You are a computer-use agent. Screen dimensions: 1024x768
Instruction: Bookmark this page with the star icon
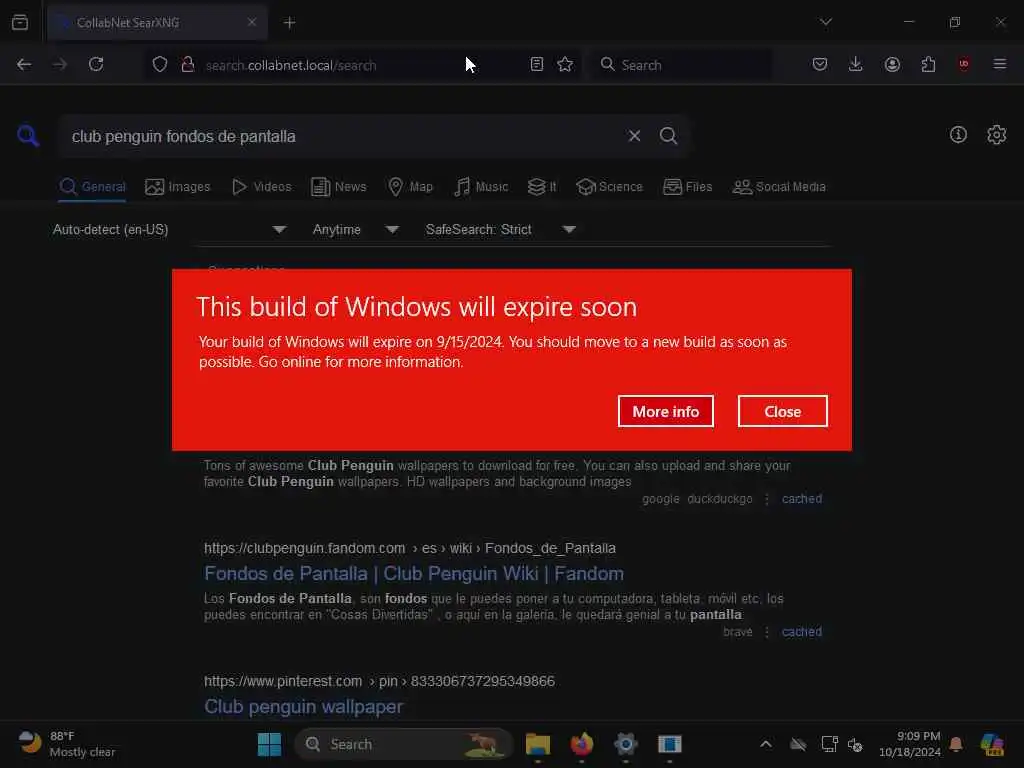point(565,64)
